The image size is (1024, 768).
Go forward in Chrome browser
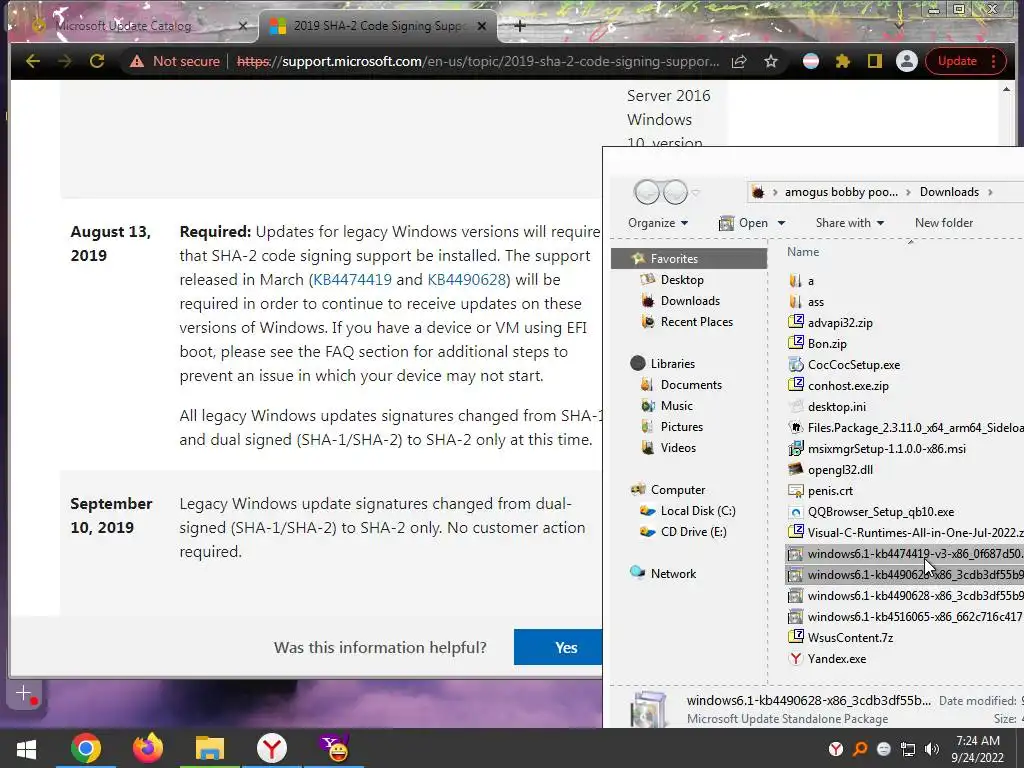point(65,61)
